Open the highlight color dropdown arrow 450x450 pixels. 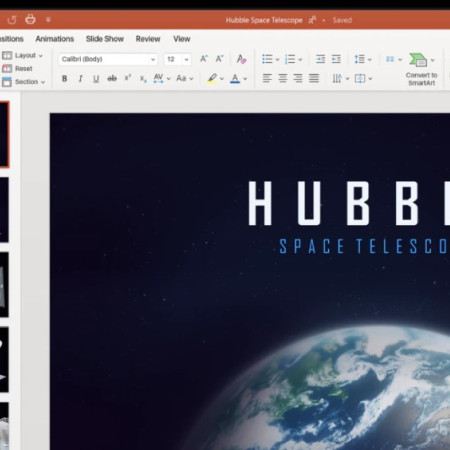point(222,79)
